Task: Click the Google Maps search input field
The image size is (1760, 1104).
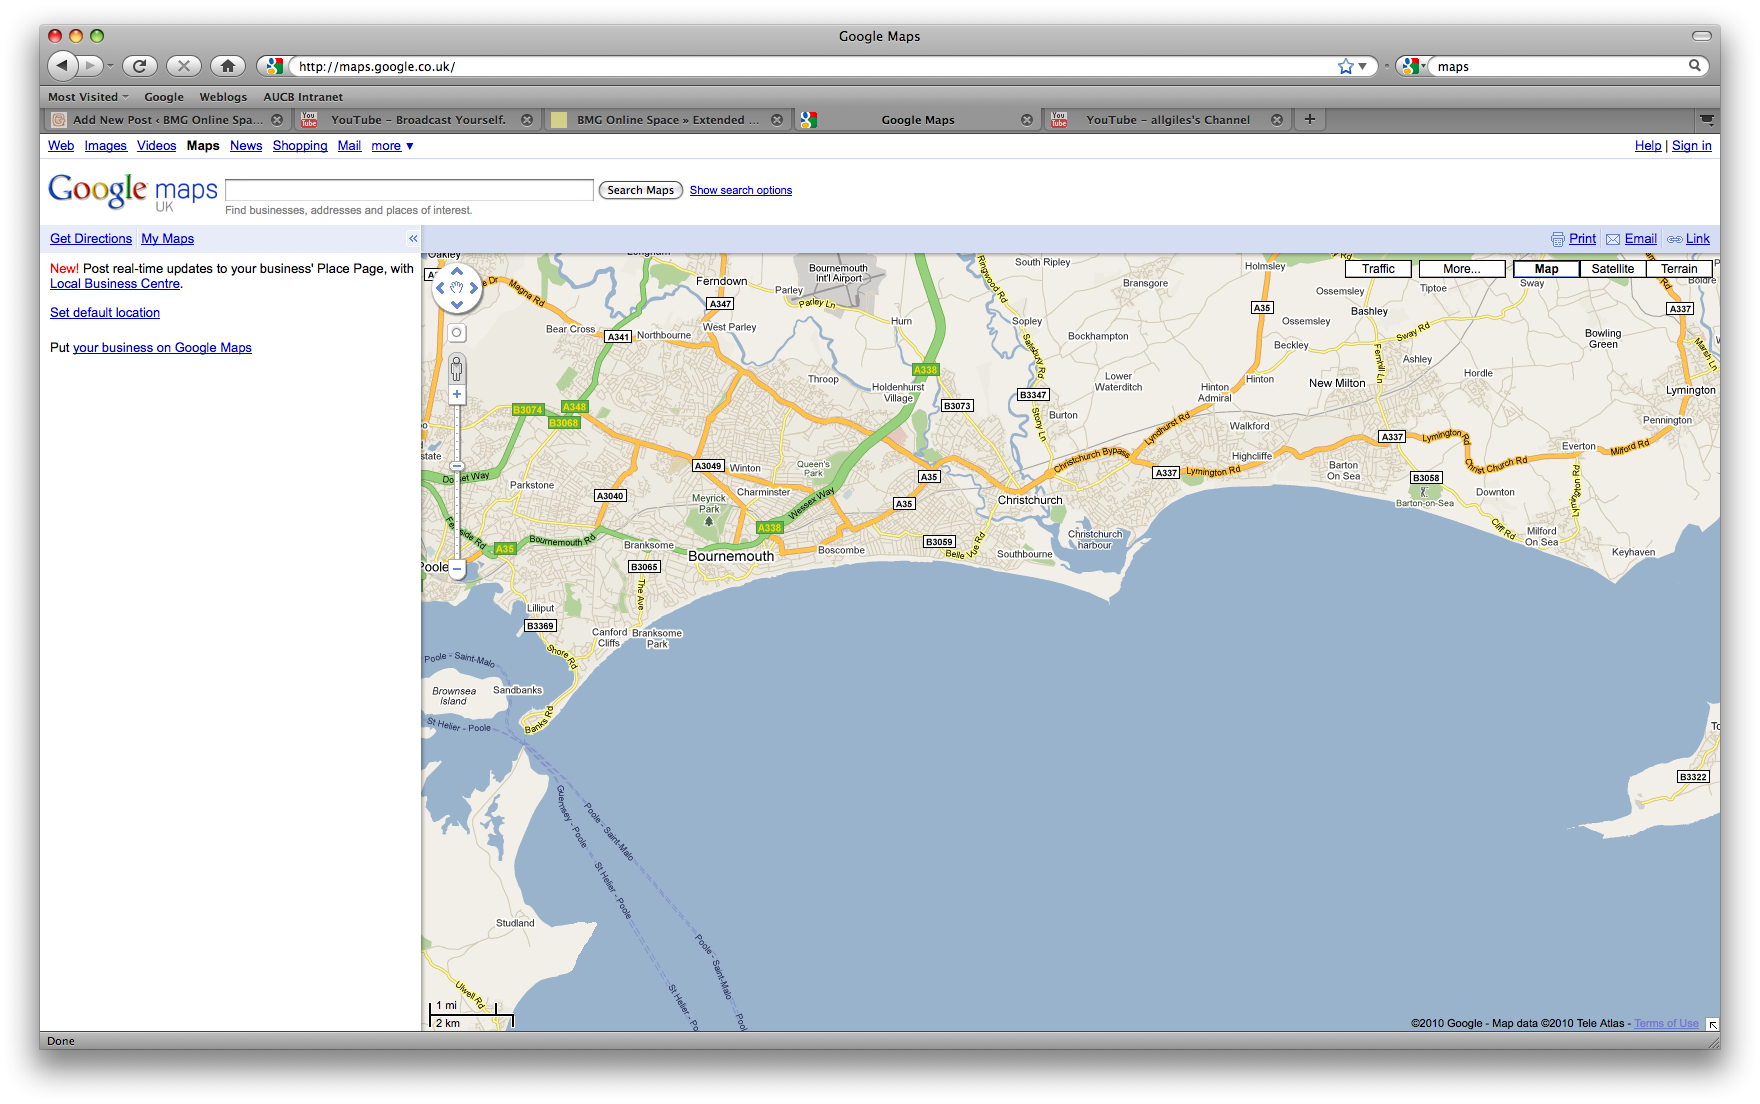Action: [x=409, y=190]
